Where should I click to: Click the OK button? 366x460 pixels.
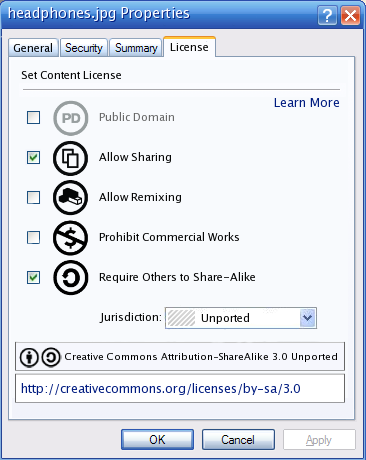click(157, 440)
